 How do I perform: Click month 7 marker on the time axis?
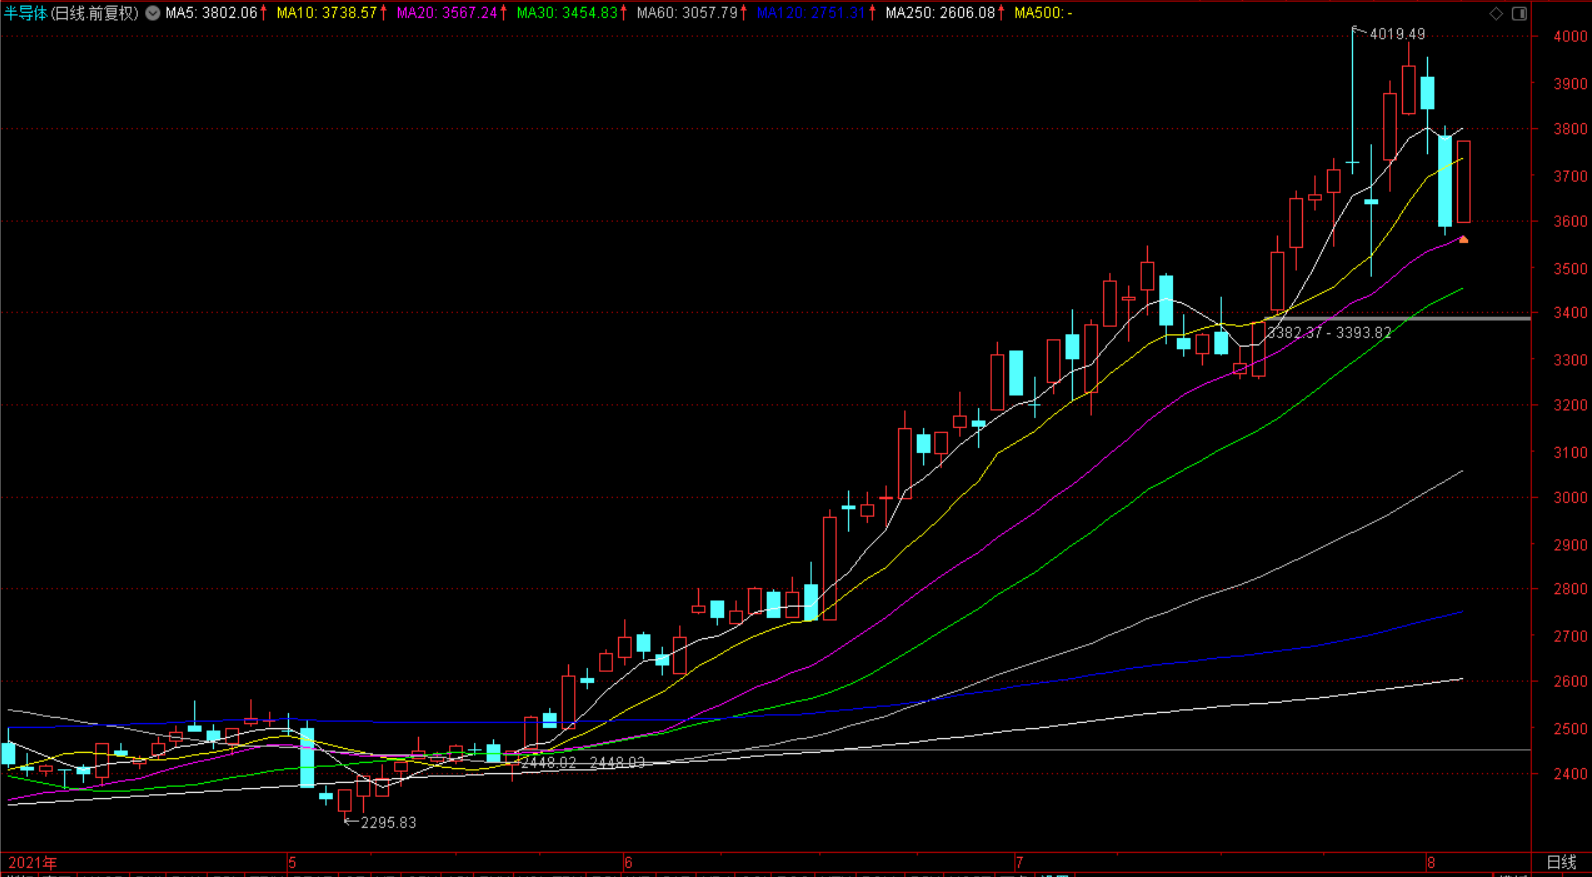1019,862
